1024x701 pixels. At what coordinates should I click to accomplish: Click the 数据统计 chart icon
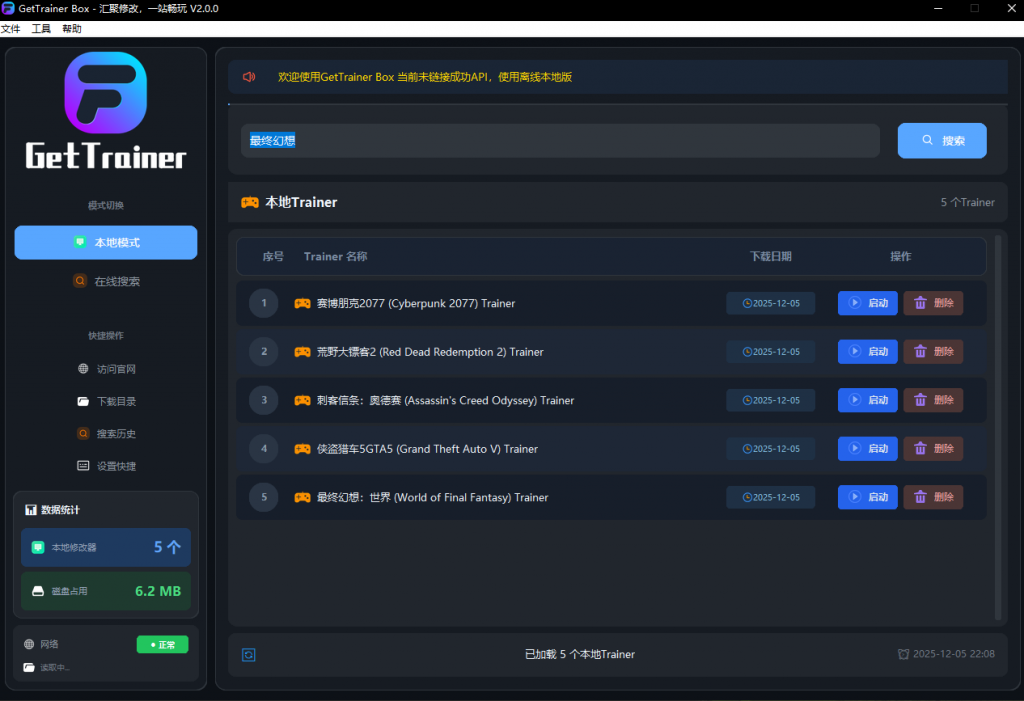tap(30, 510)
